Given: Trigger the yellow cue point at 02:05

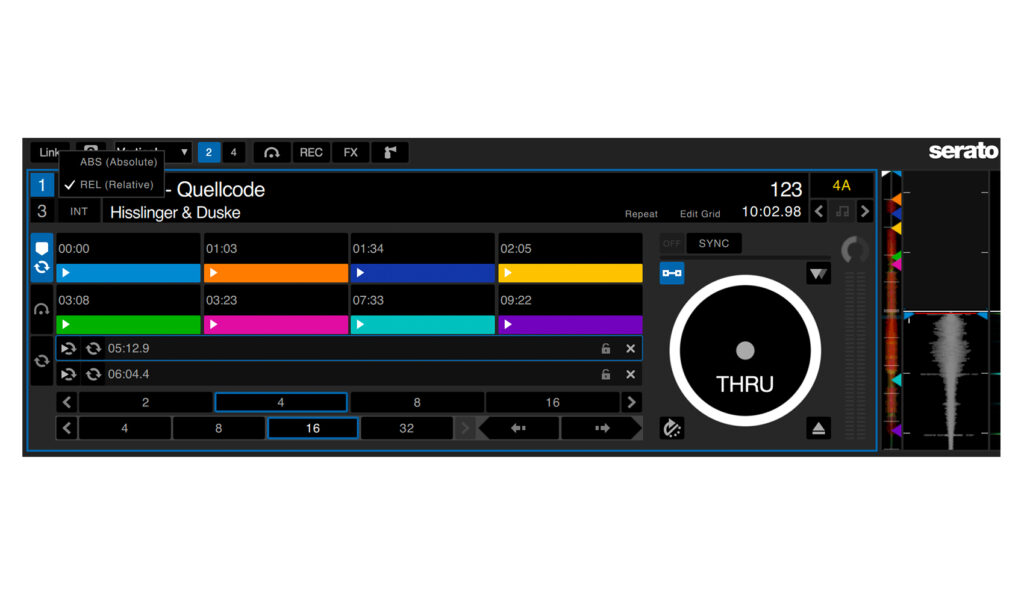Looking at the screenshot, I should point(570,273).
